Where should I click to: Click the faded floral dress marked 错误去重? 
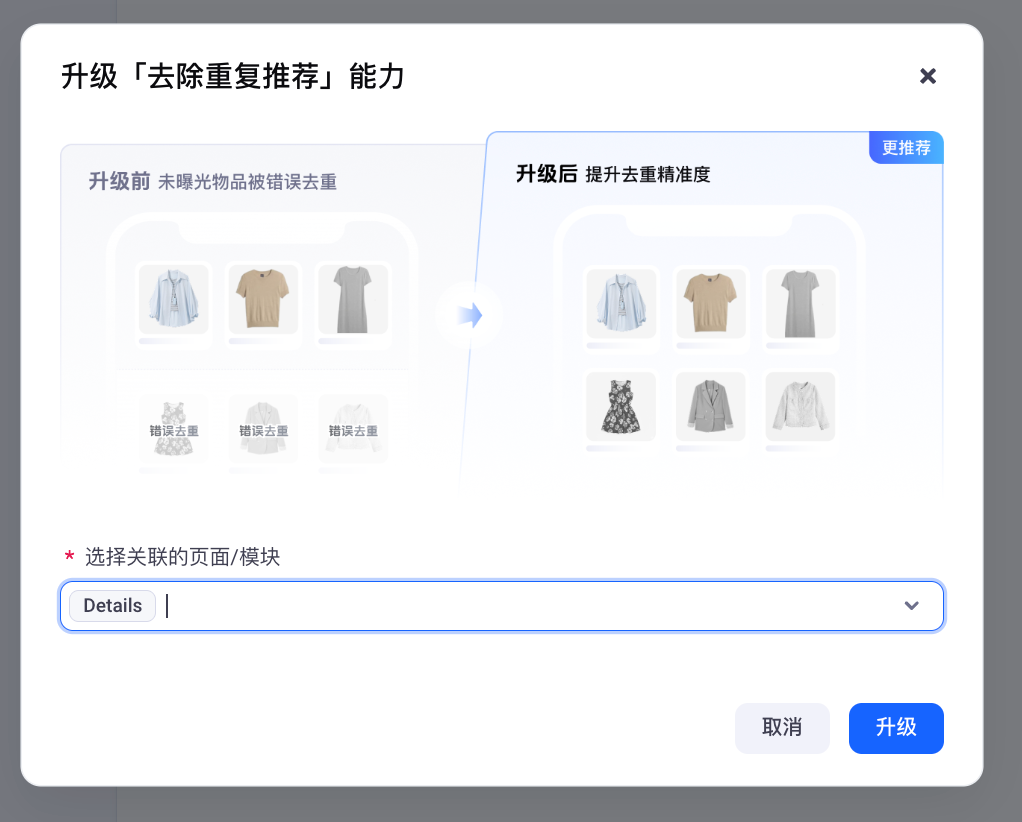[x=173, y=429]
